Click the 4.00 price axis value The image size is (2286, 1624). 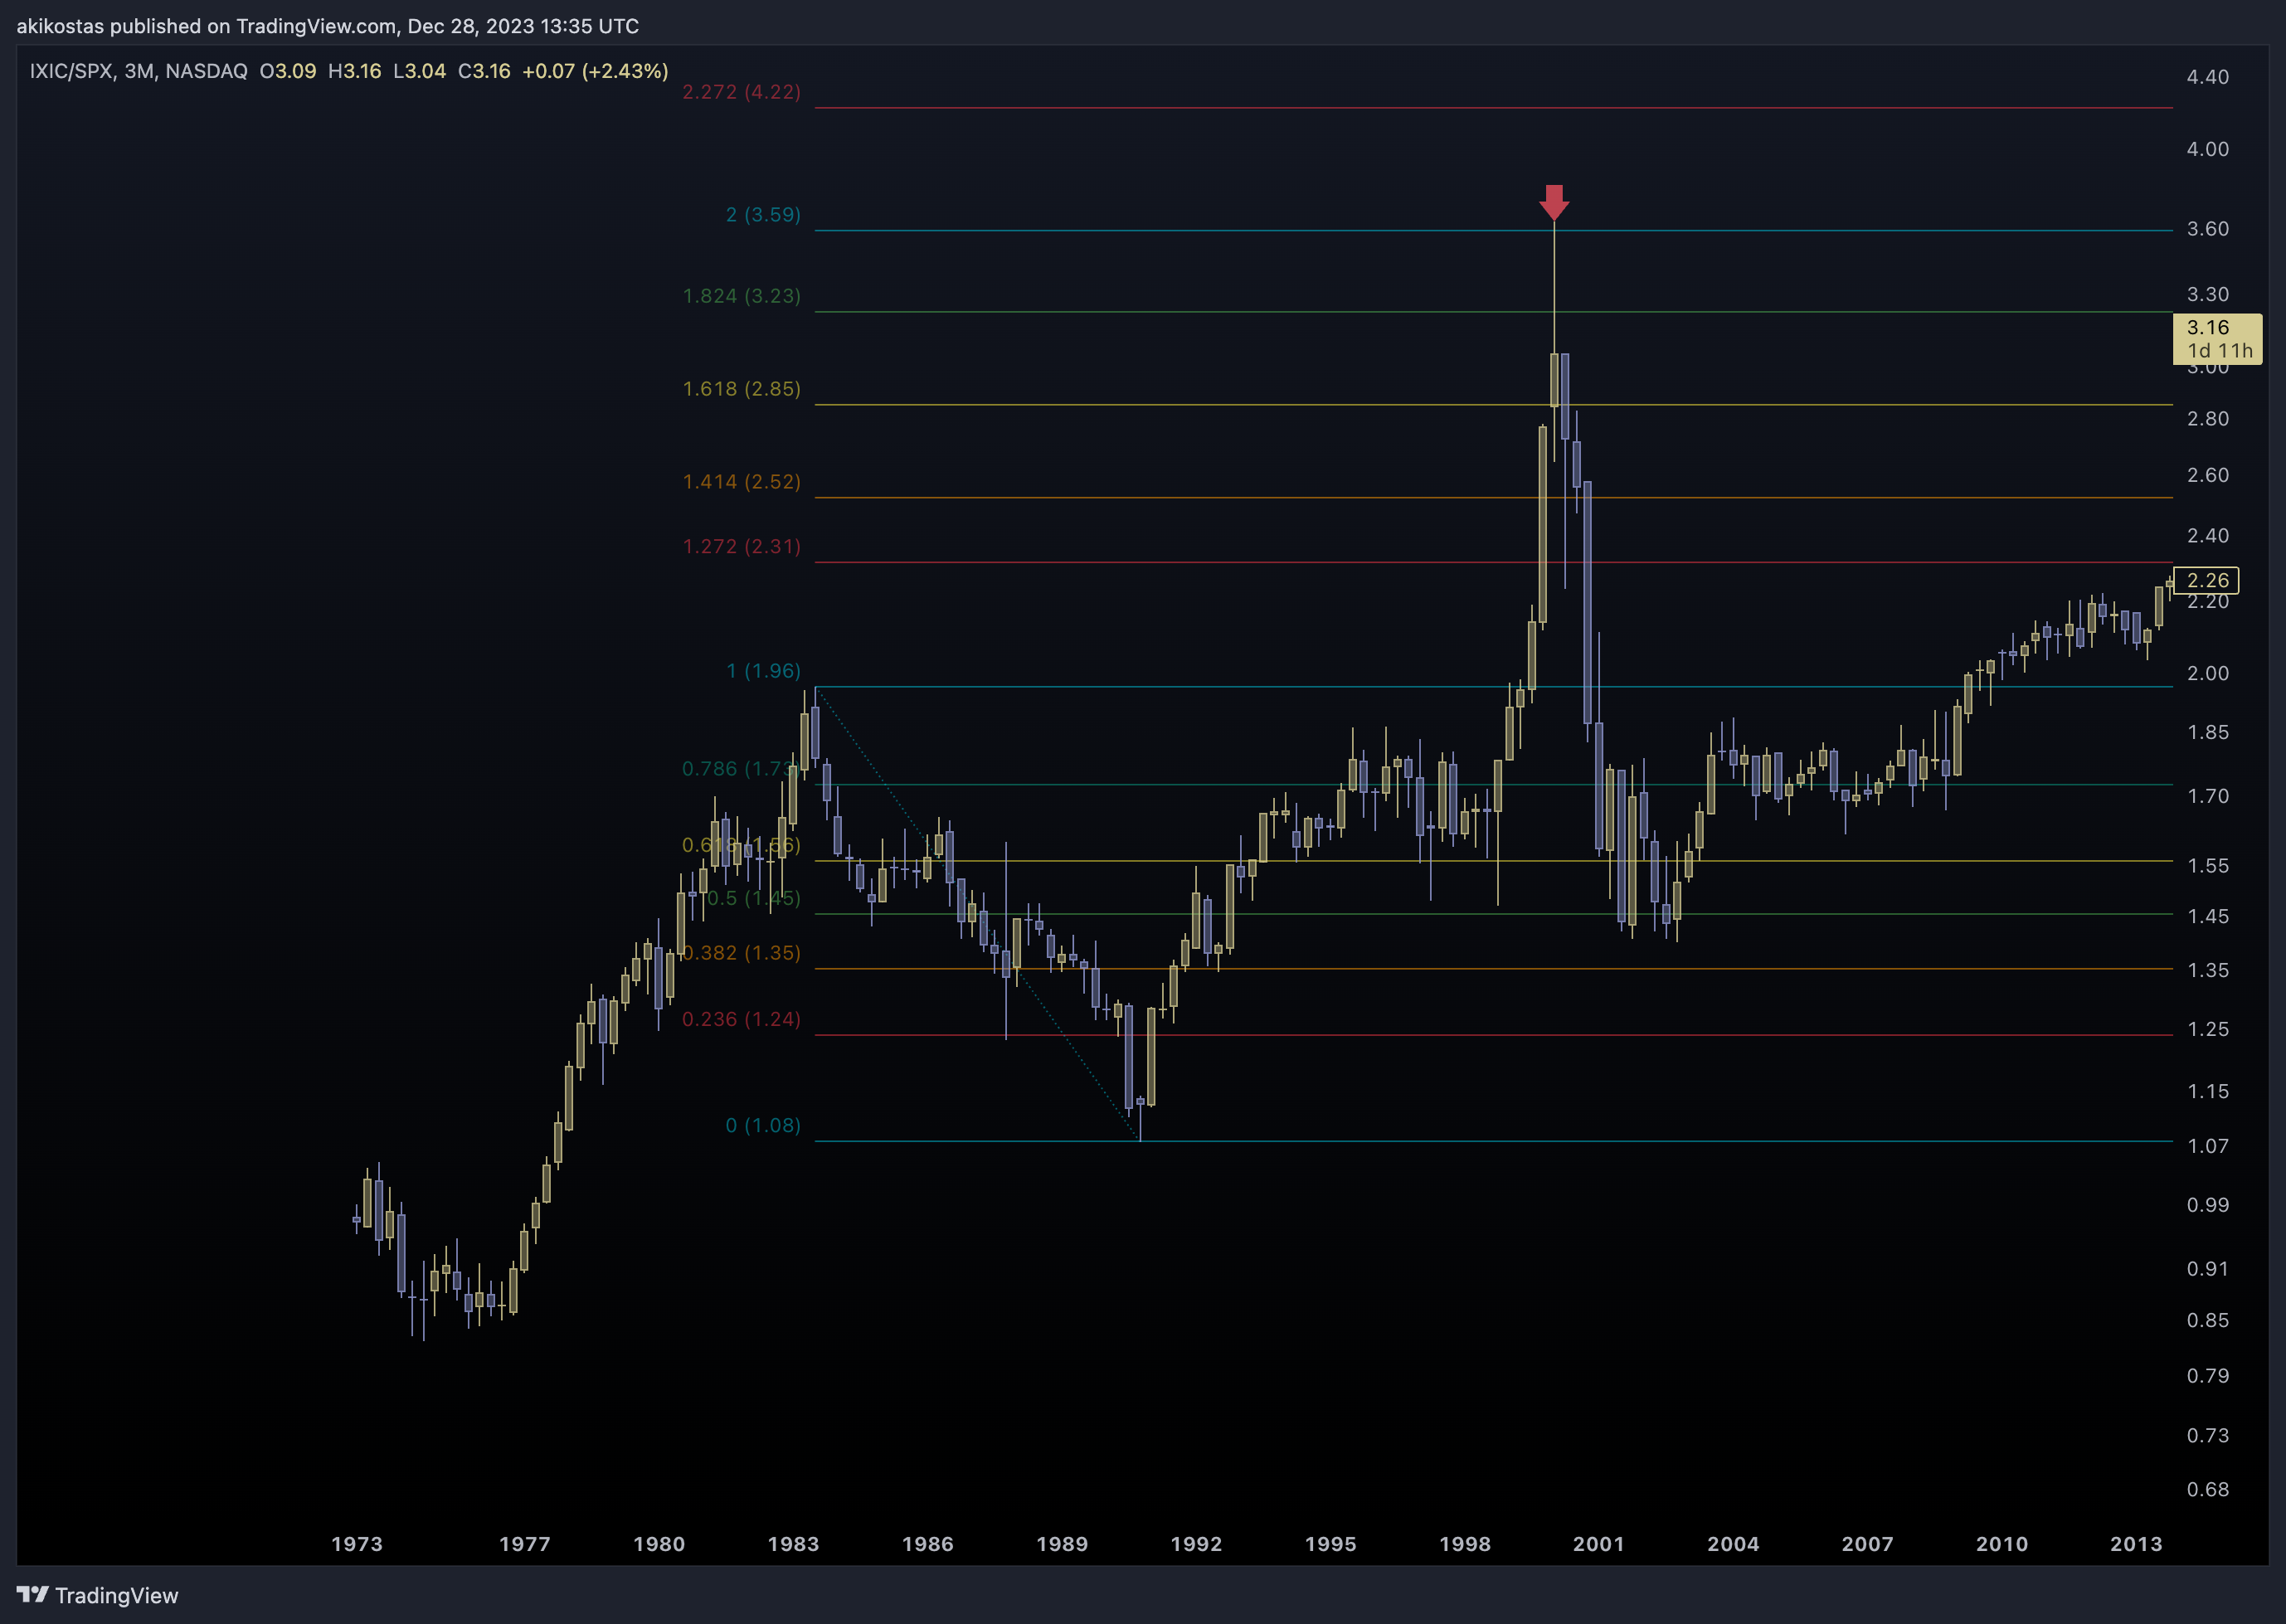[x=2208, y=149]
